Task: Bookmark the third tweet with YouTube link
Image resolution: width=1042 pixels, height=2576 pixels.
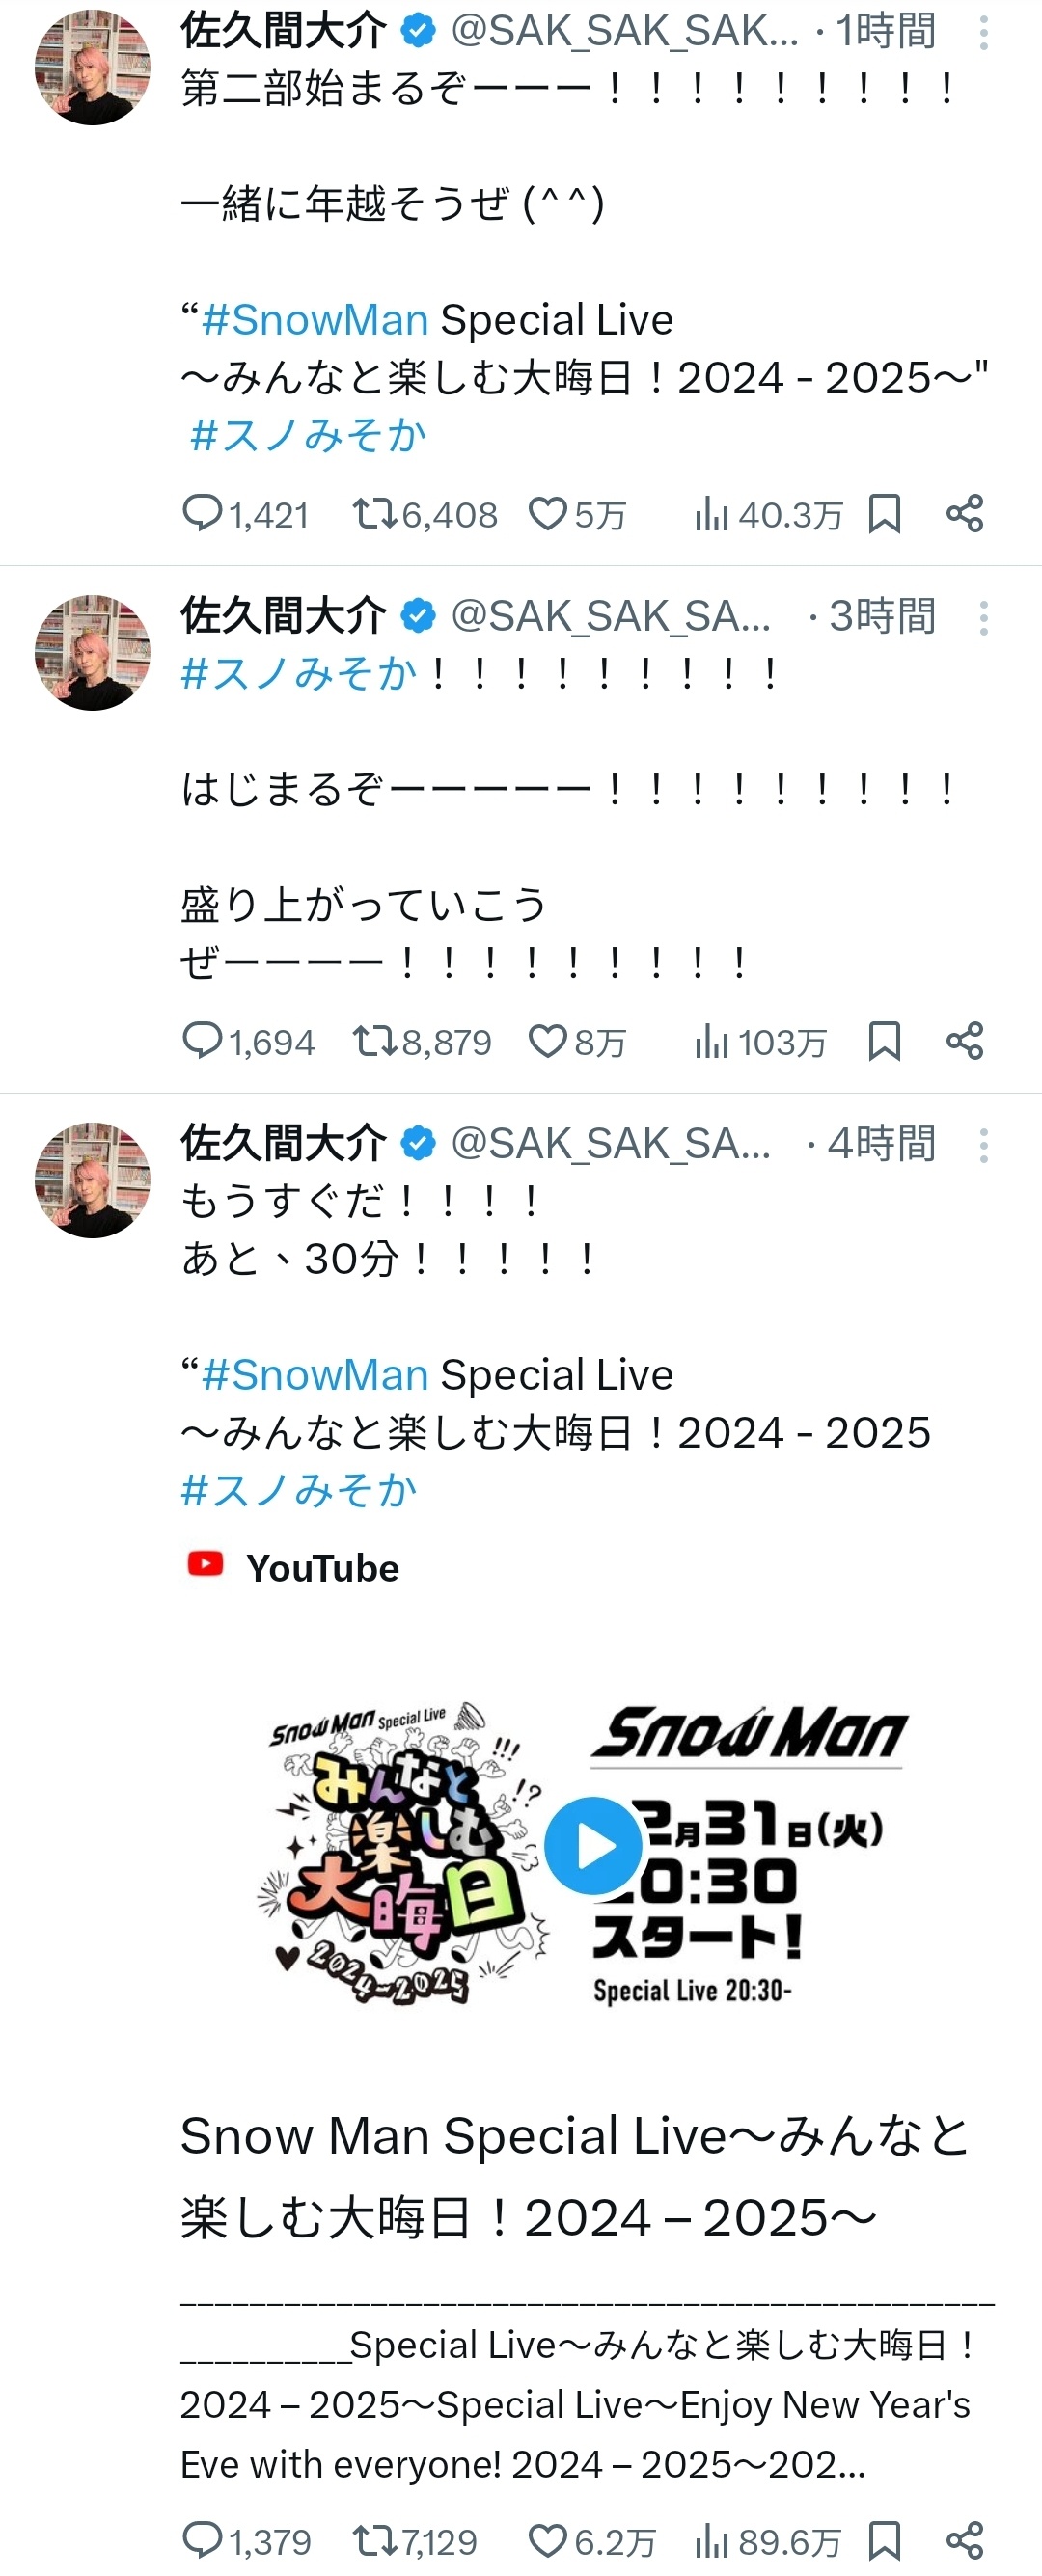Action: pyautogui.click(x=885, y=2540)
